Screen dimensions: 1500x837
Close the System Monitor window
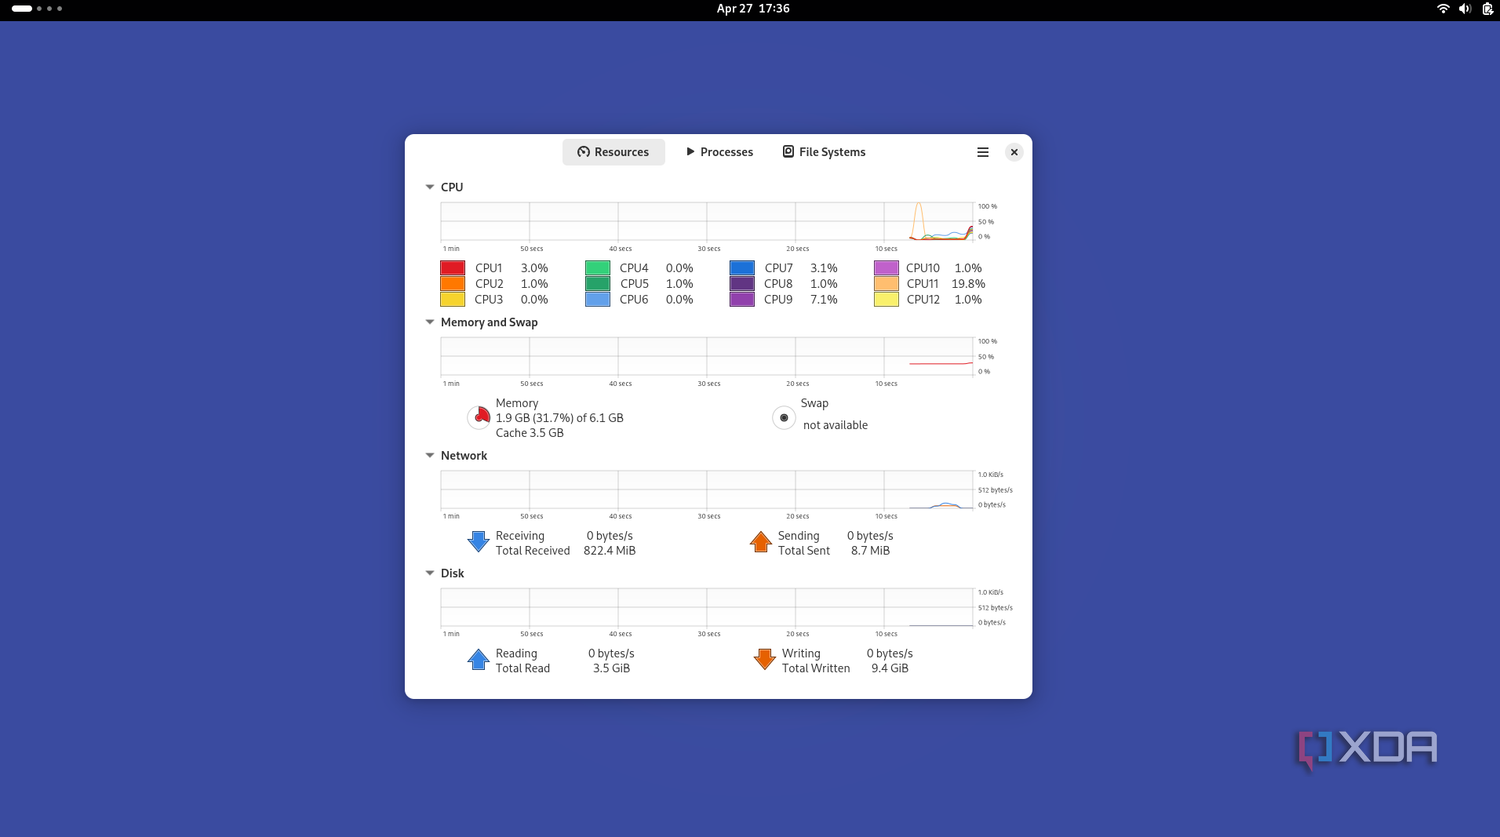[x=1014, y=152]
